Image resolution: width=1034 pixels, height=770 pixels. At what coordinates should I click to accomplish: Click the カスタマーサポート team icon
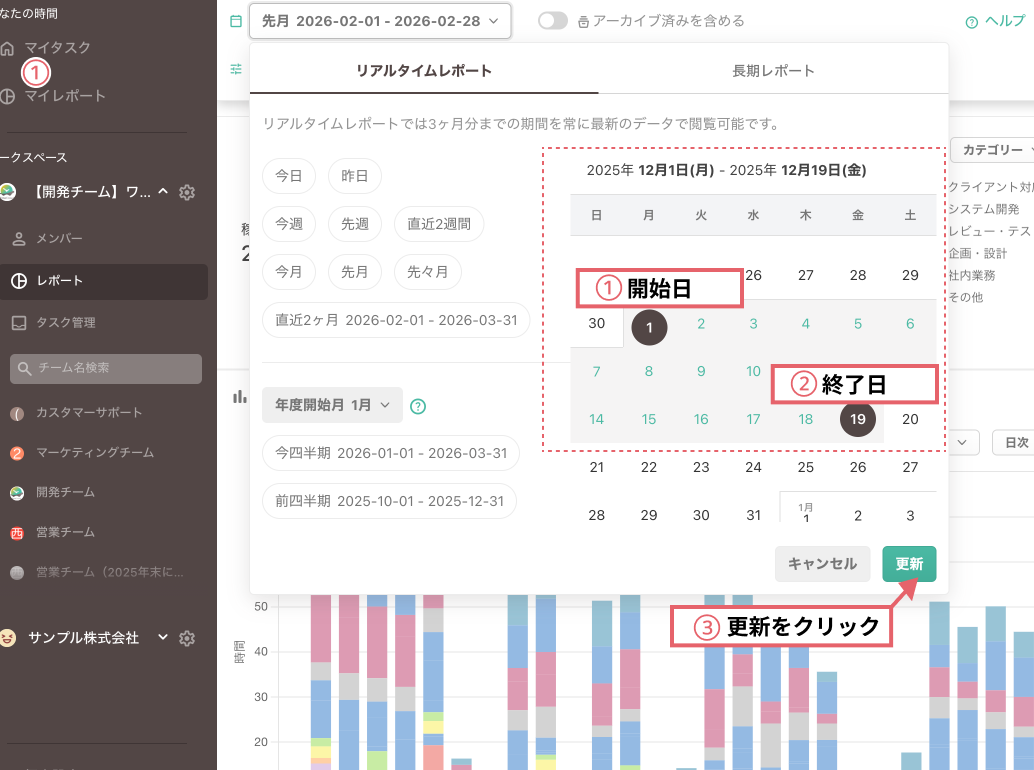click(x=17, y=413)
